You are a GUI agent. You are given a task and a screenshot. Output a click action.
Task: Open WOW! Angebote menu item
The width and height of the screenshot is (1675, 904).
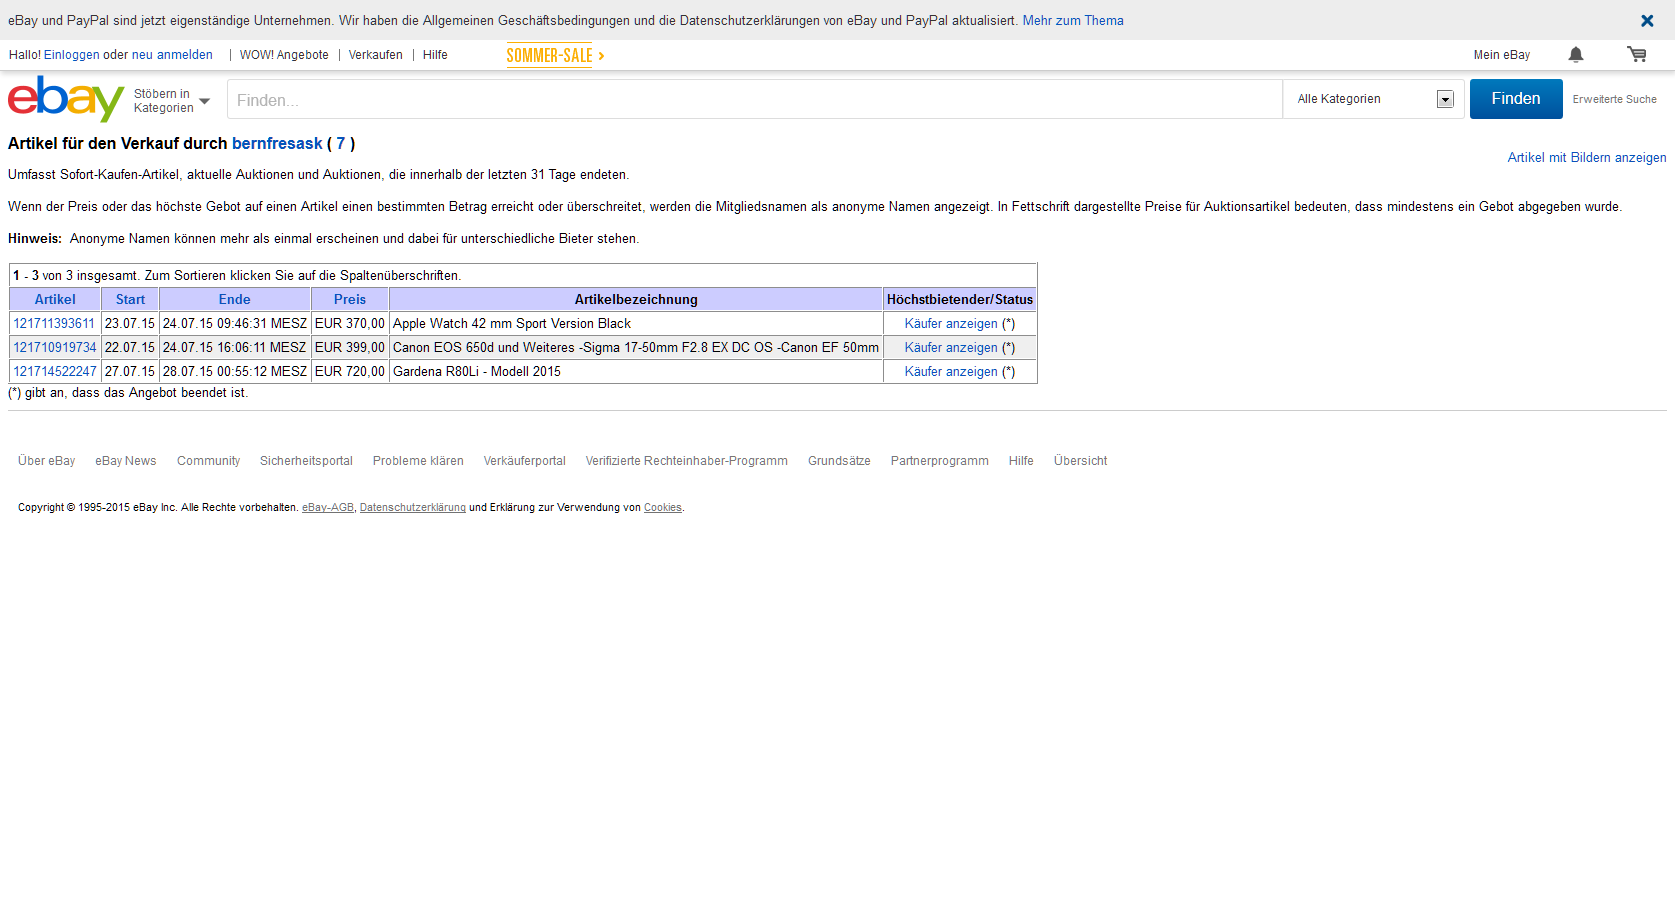coord(284,55)
